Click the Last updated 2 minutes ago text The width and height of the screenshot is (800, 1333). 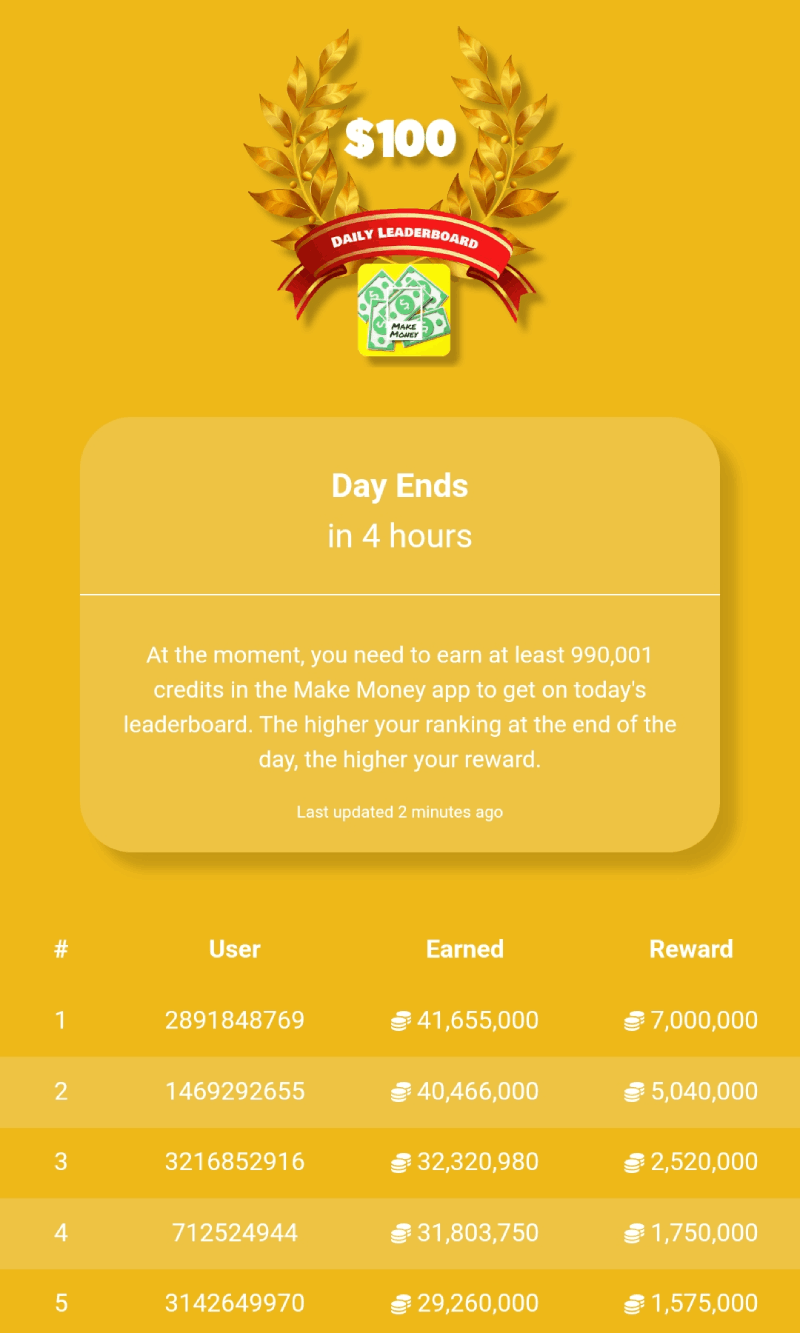400,812
